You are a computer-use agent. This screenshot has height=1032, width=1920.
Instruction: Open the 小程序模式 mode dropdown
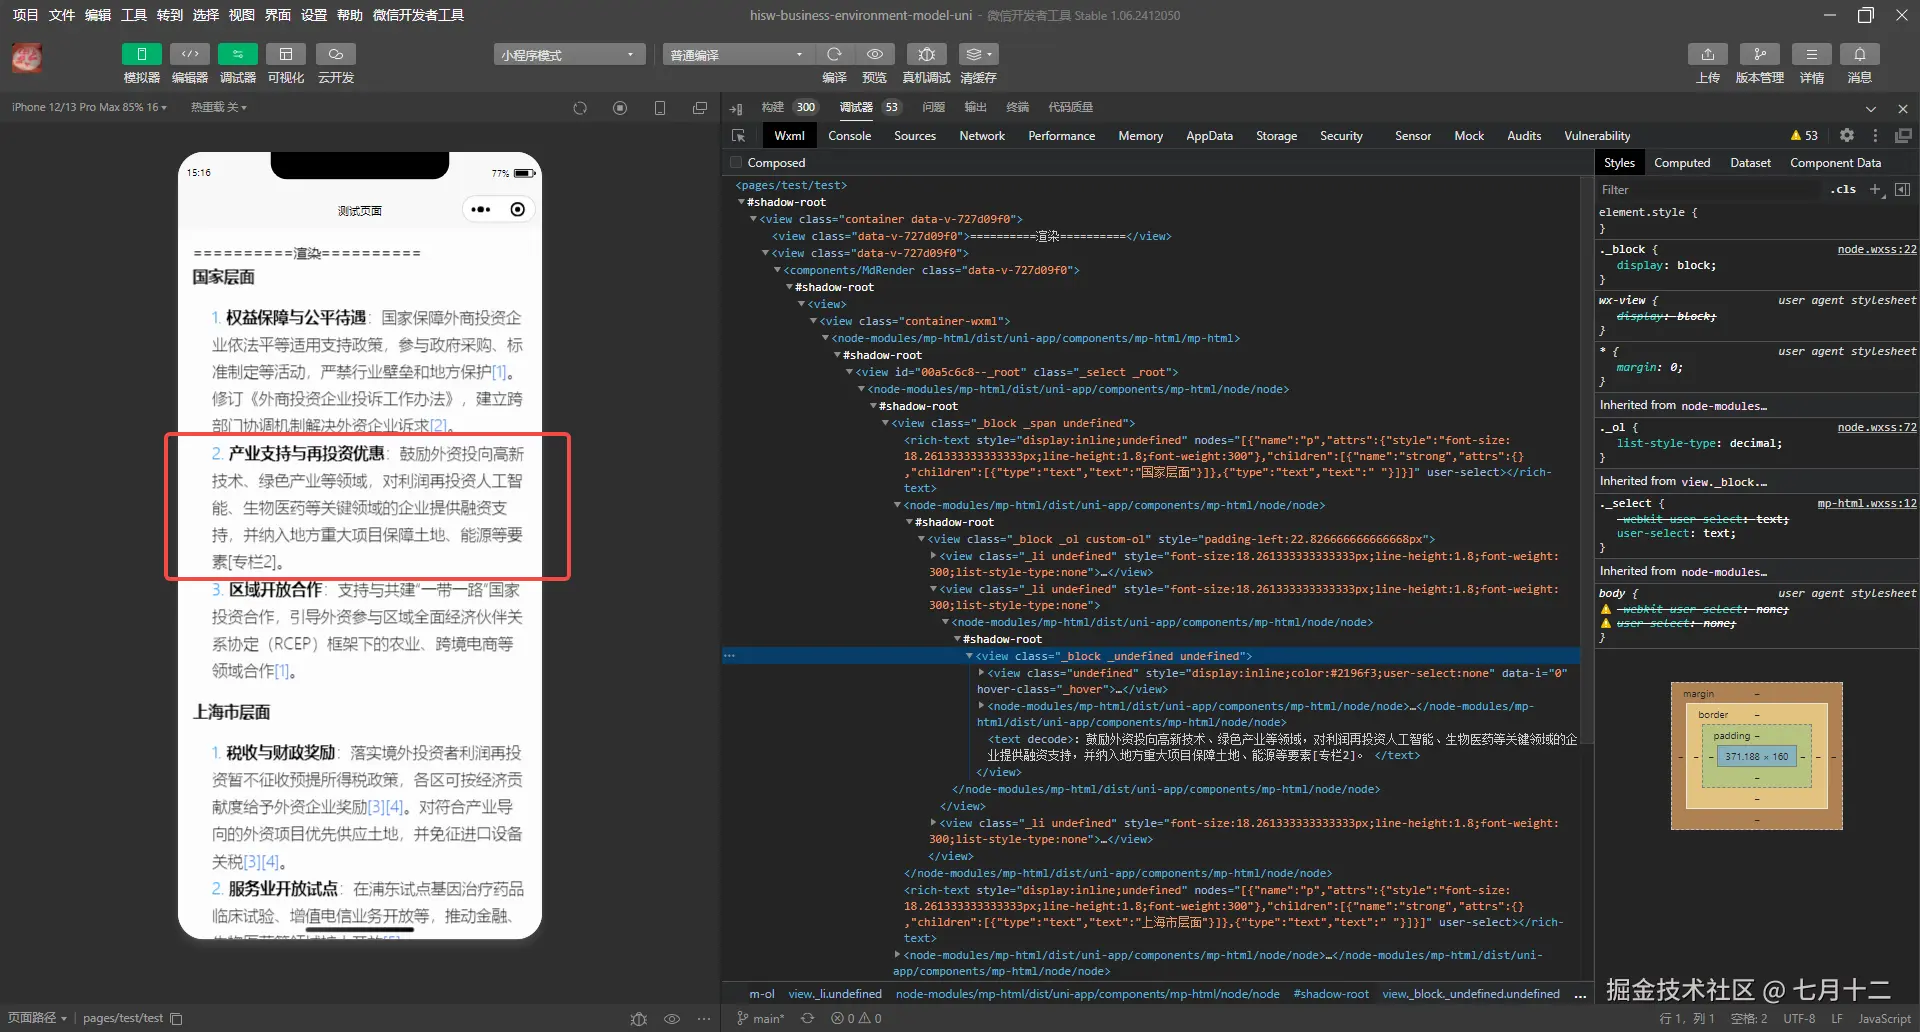tap(568, 55)
